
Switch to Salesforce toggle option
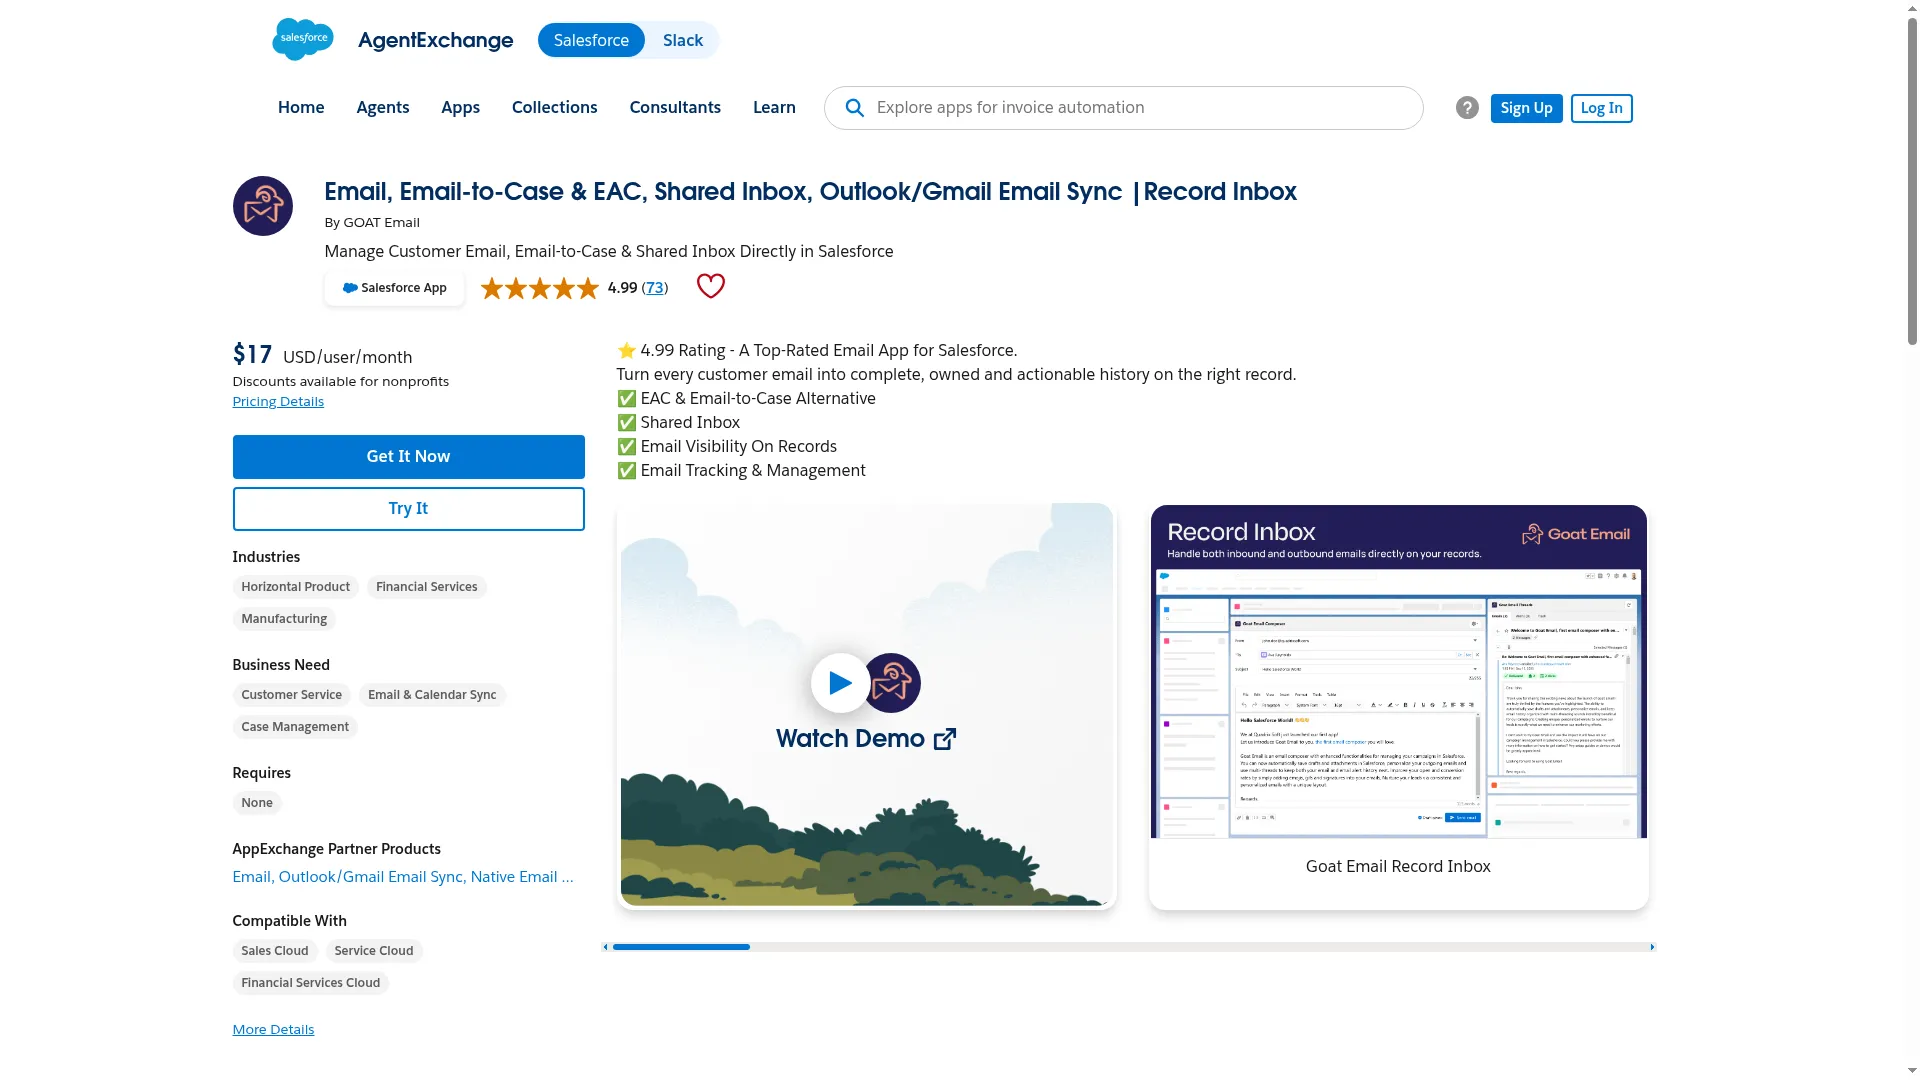point(592,40)
